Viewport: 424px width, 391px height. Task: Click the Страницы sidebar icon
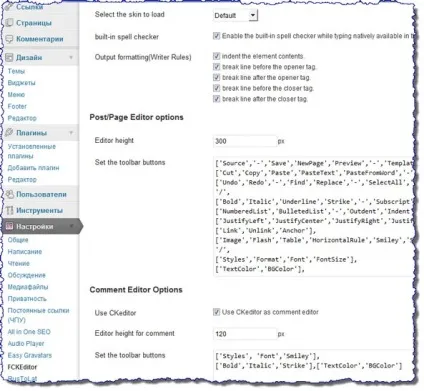tap(9, 23)
